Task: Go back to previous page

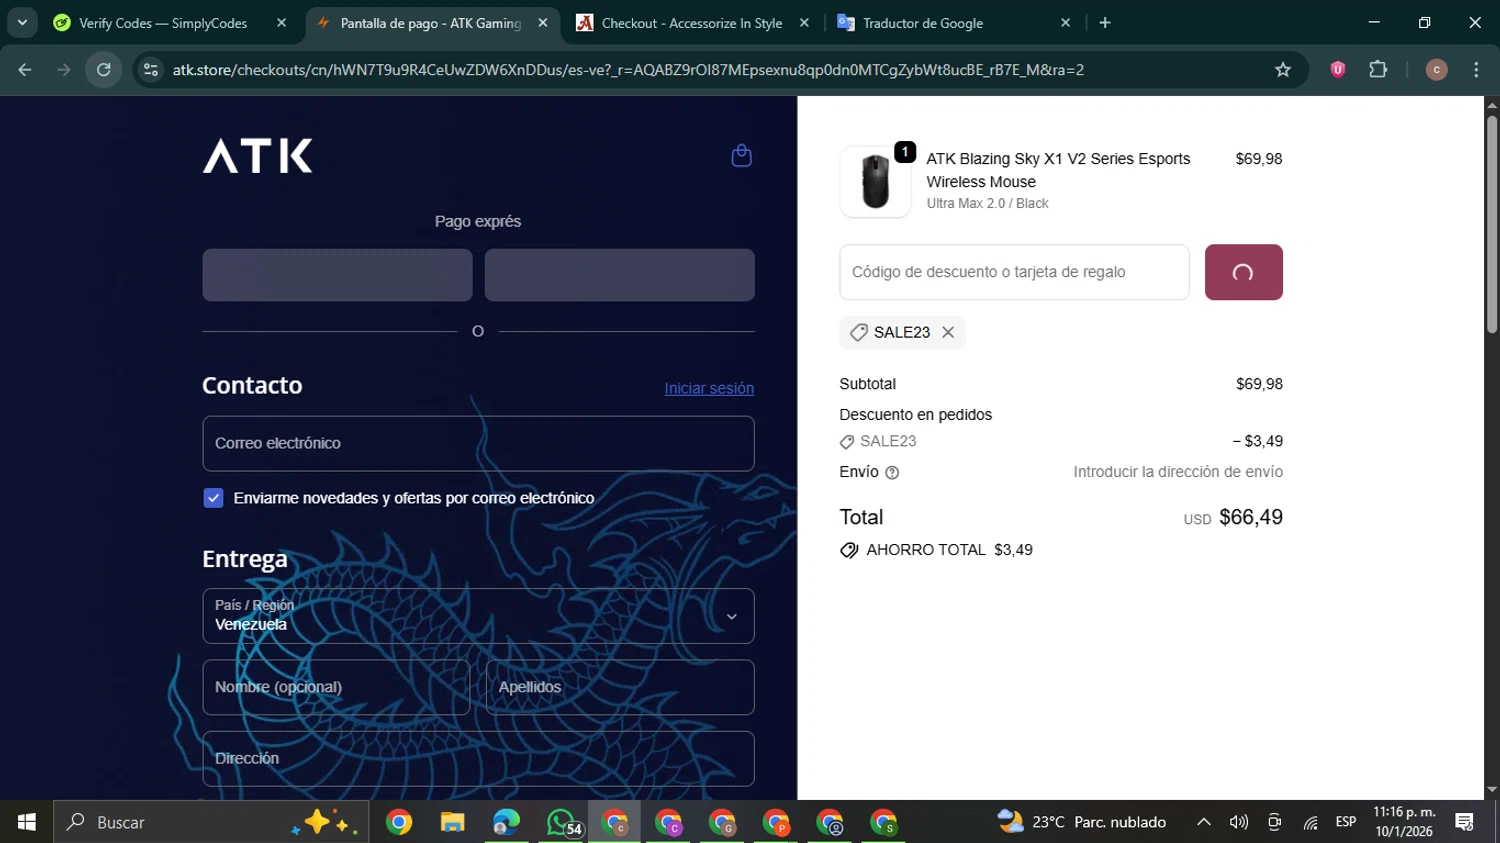Action: (x=25, y=69)
